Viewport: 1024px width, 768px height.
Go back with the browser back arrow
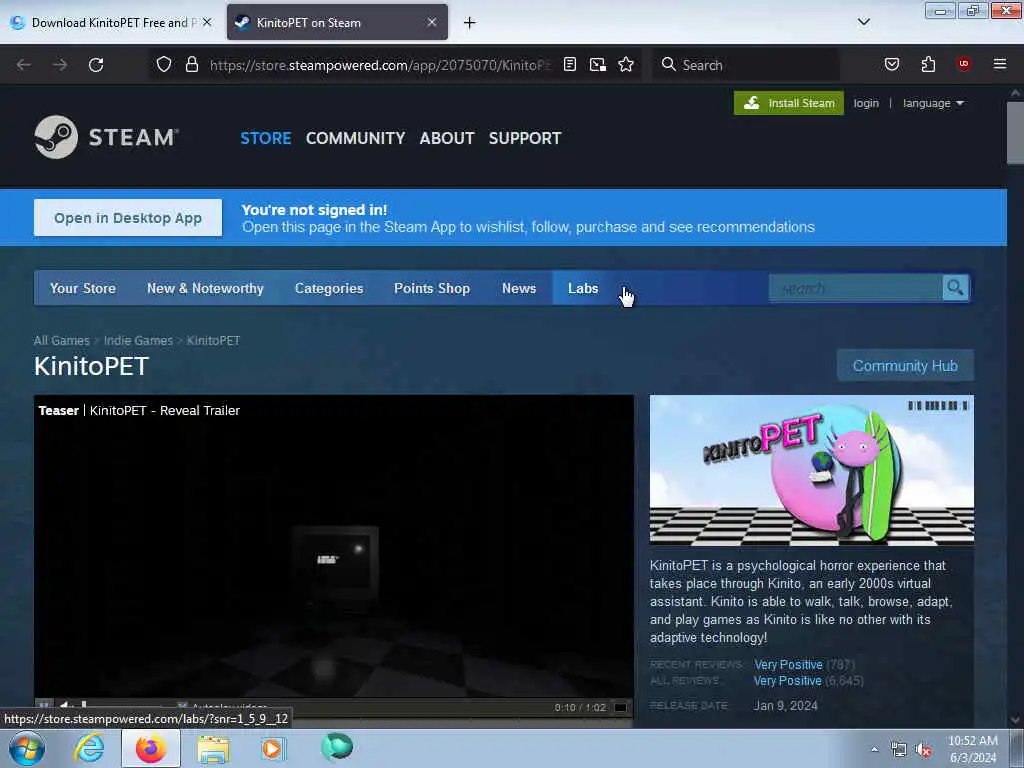coord(24,65)
